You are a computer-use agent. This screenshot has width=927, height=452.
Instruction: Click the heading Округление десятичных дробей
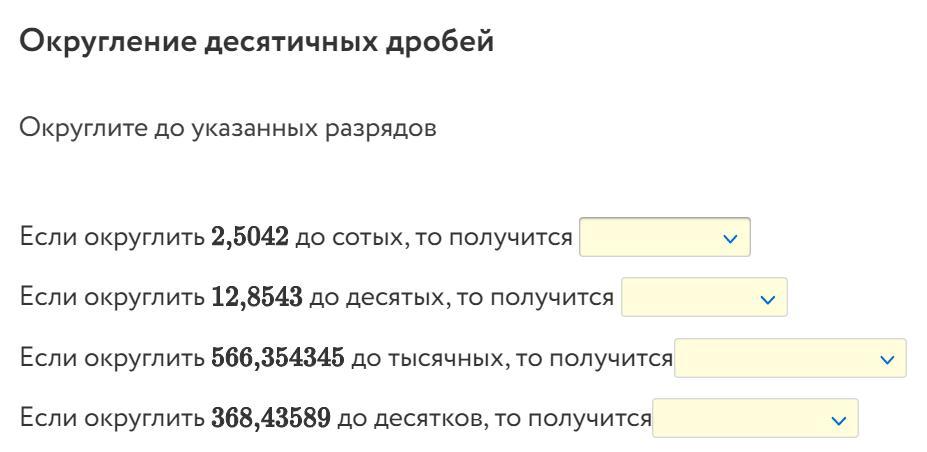coord(257,43)
